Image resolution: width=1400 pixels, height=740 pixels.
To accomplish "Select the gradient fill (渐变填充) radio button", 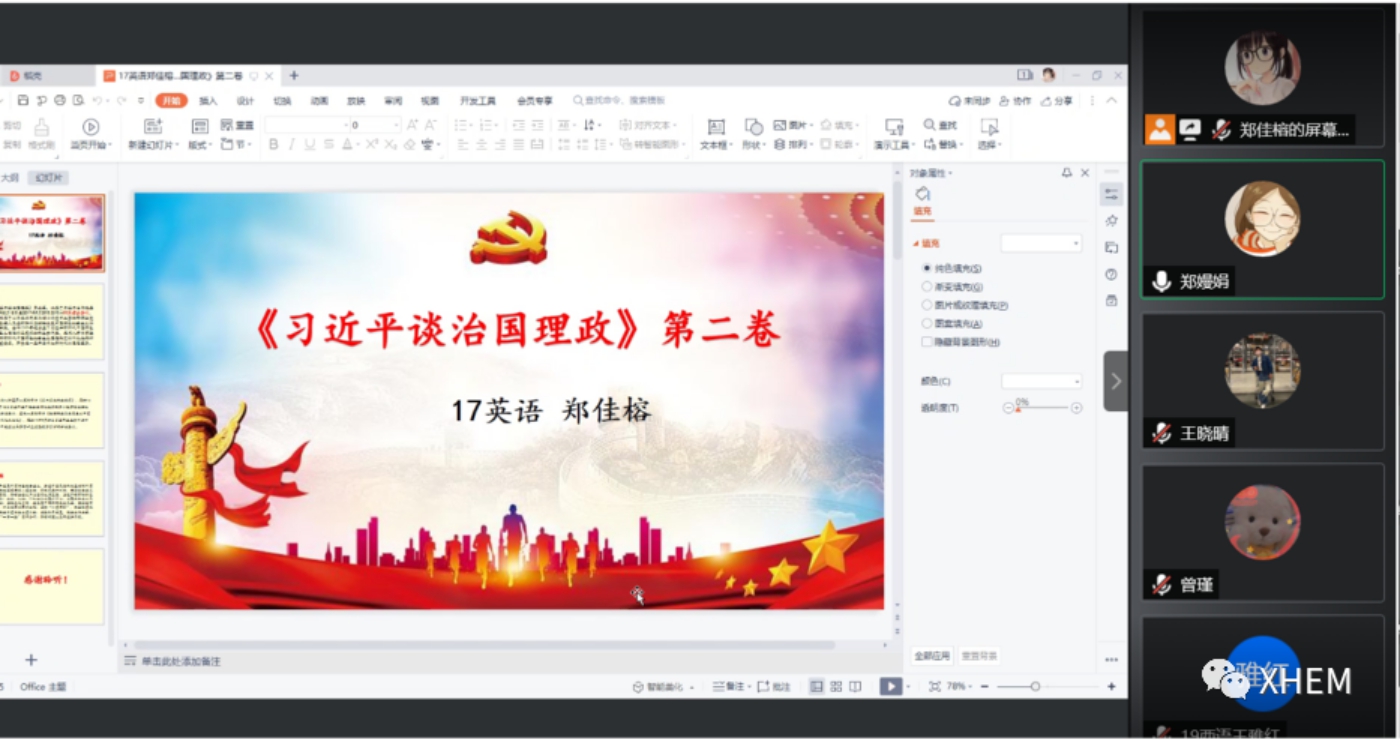I will (x=927, y=287).
